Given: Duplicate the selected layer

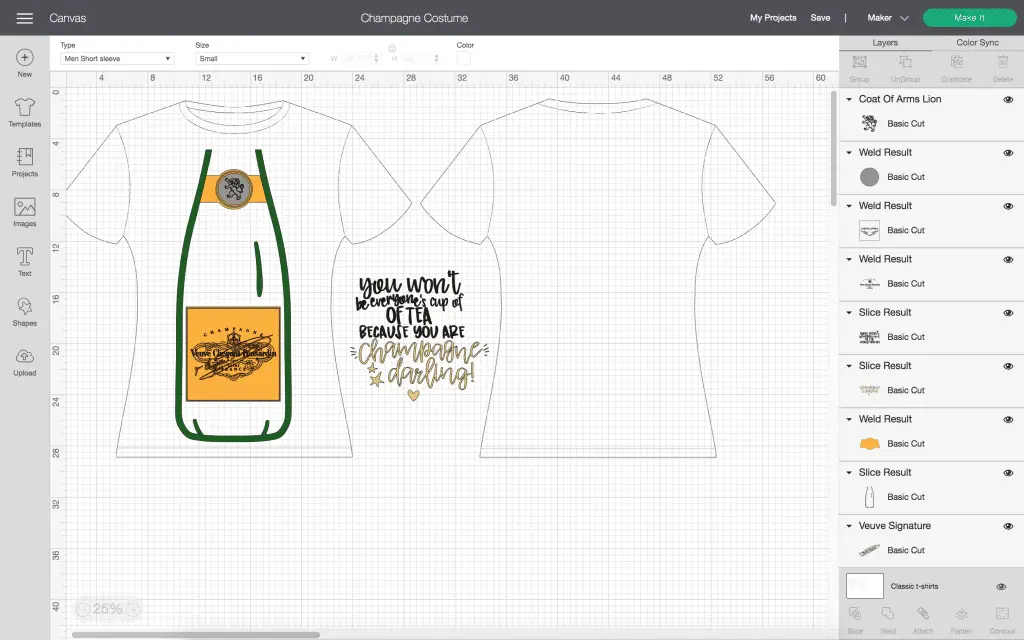Looking at the screenshot, I should click(956, 68).
